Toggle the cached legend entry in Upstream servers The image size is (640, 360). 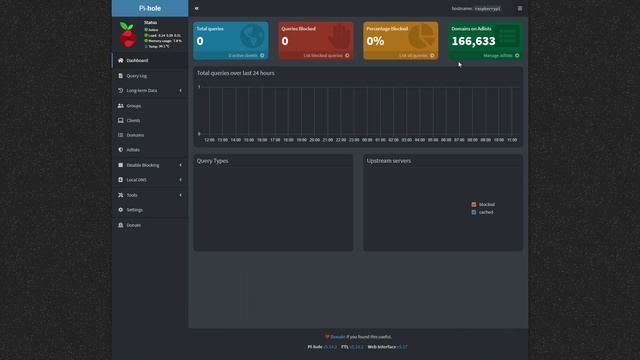point(482,212)
